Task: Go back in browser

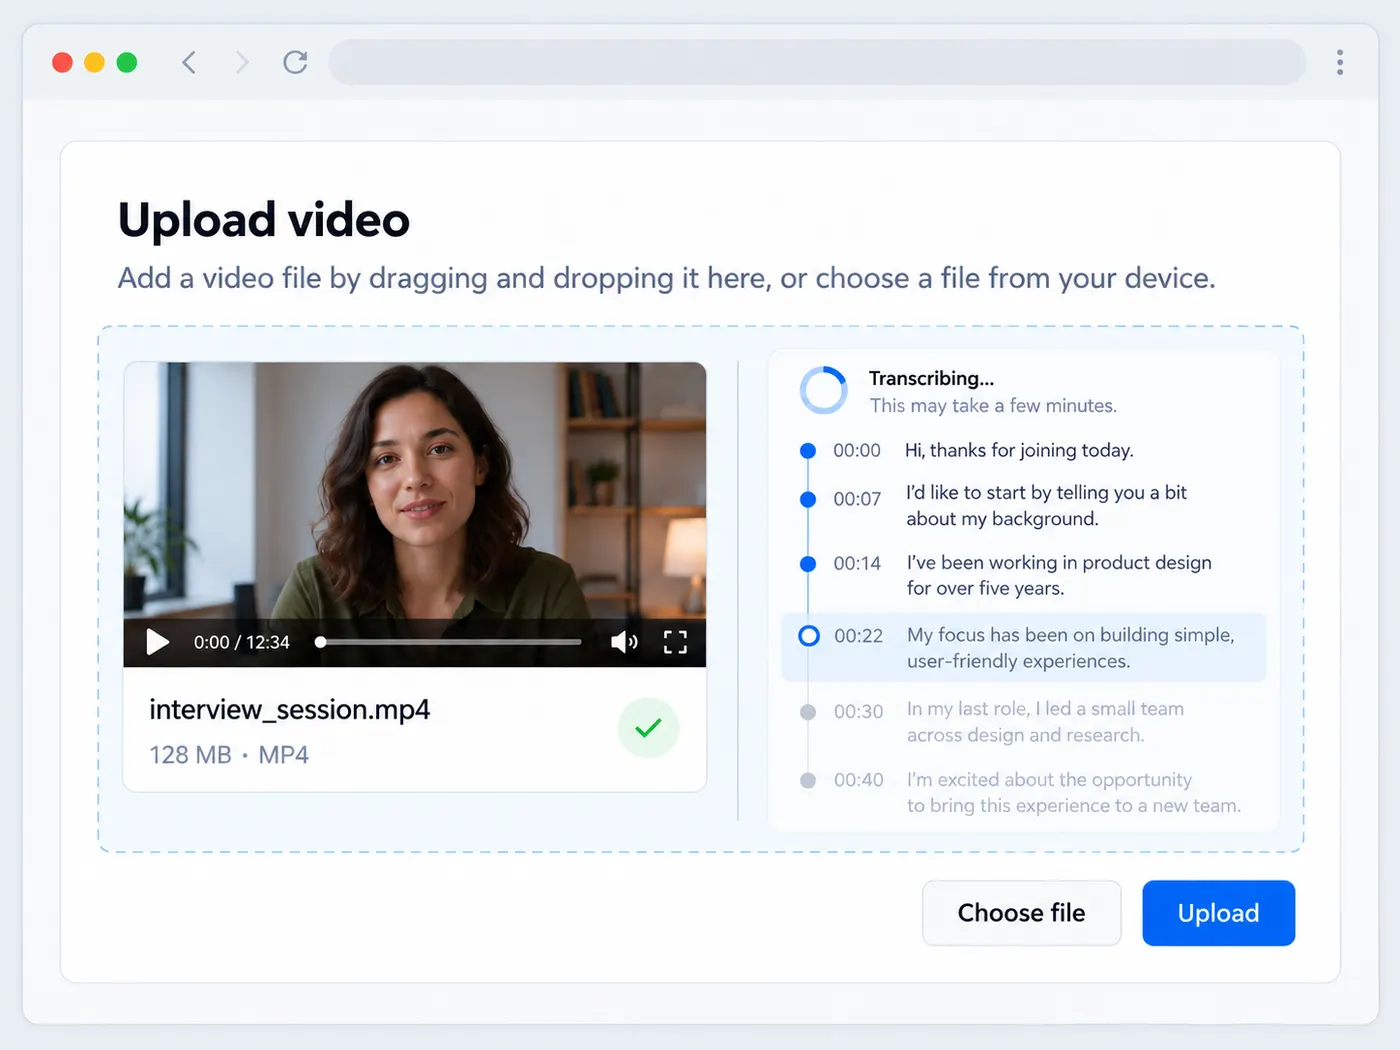Action: [x=189, y=63]
